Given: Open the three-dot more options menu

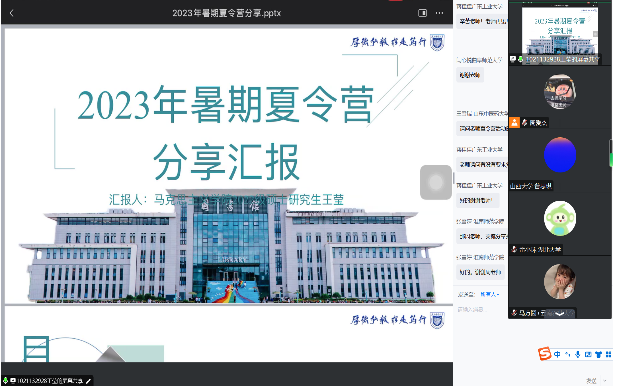Looking at the screenshot, I should 440,13.
